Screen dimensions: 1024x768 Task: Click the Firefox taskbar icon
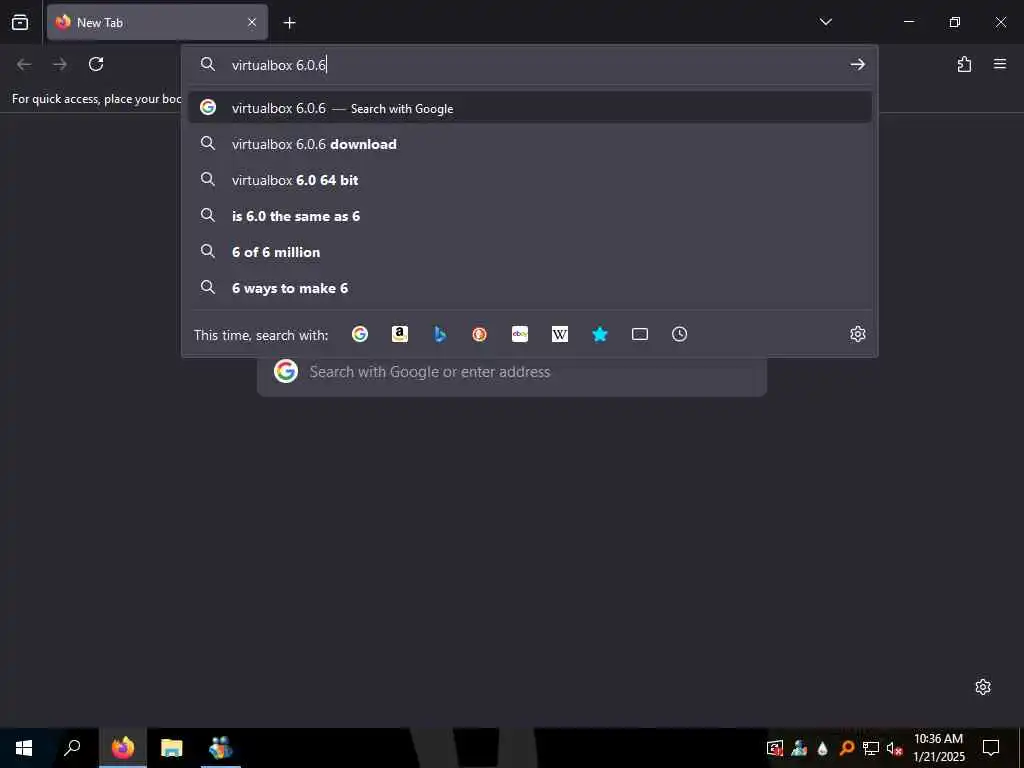(x=123, y=748)
